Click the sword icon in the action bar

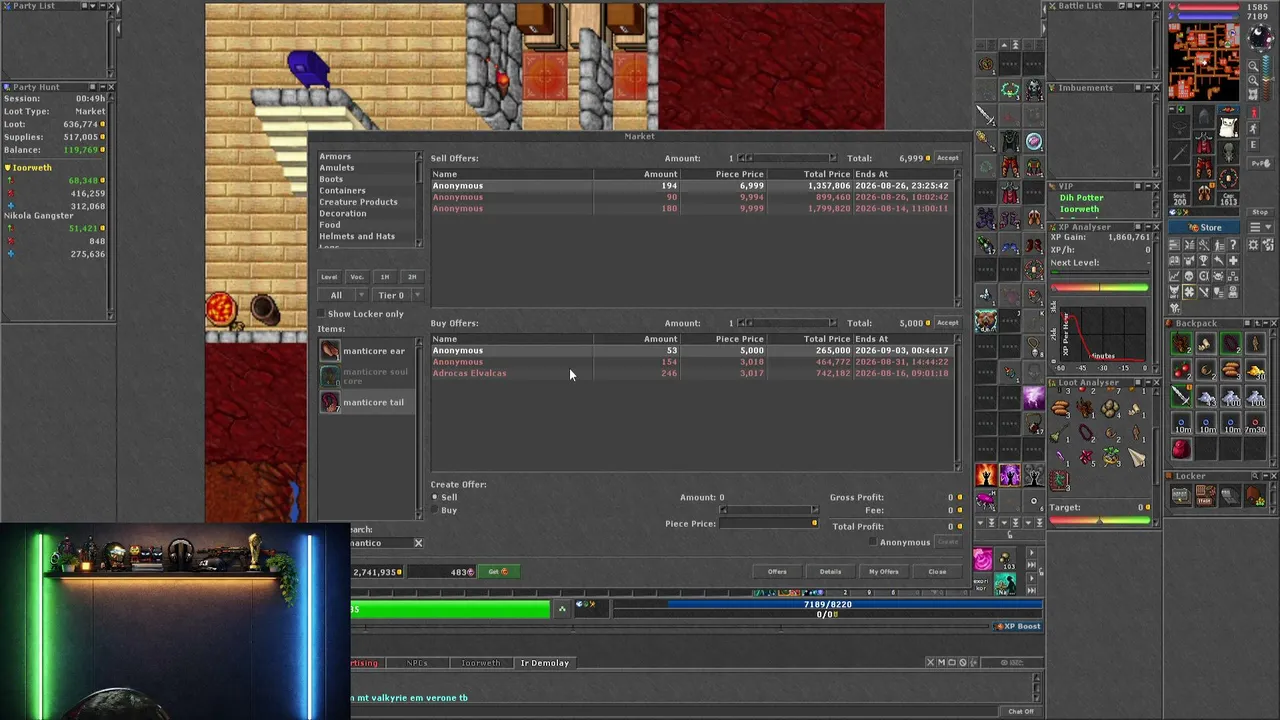tap(986, 115)
